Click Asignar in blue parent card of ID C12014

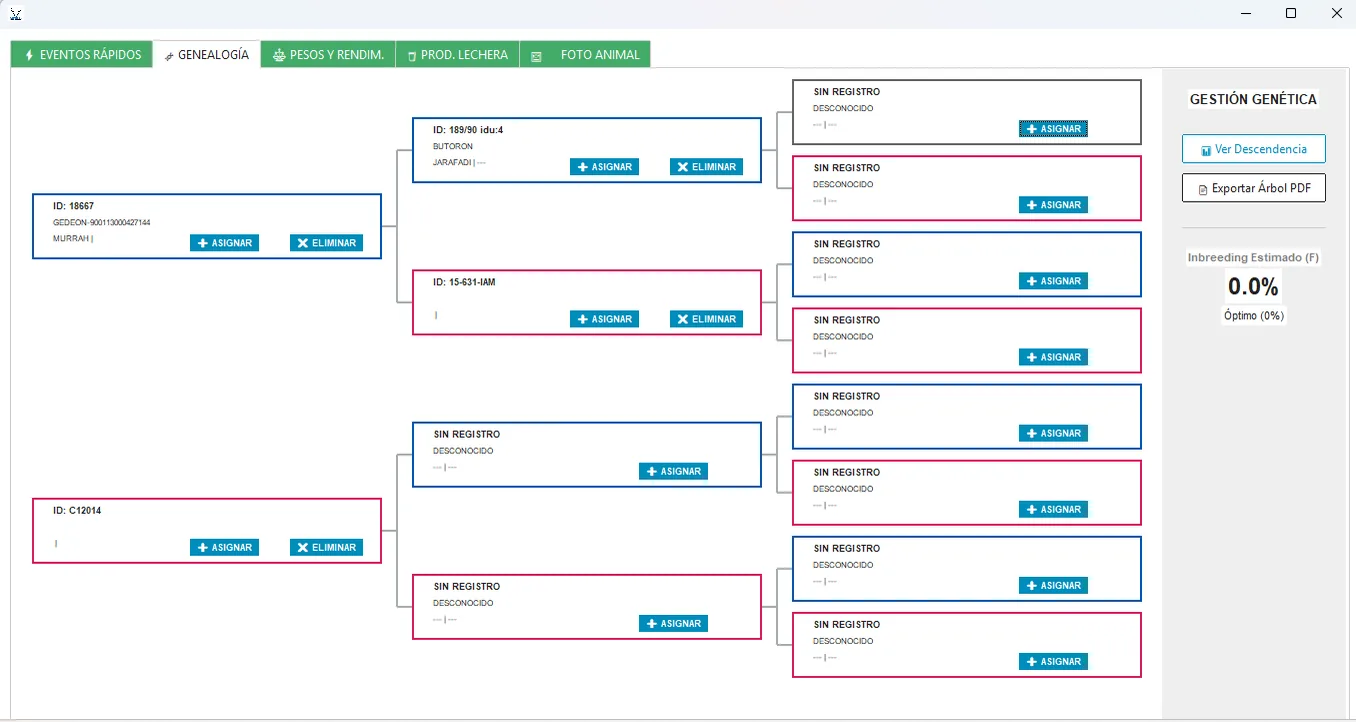[673, 471]
